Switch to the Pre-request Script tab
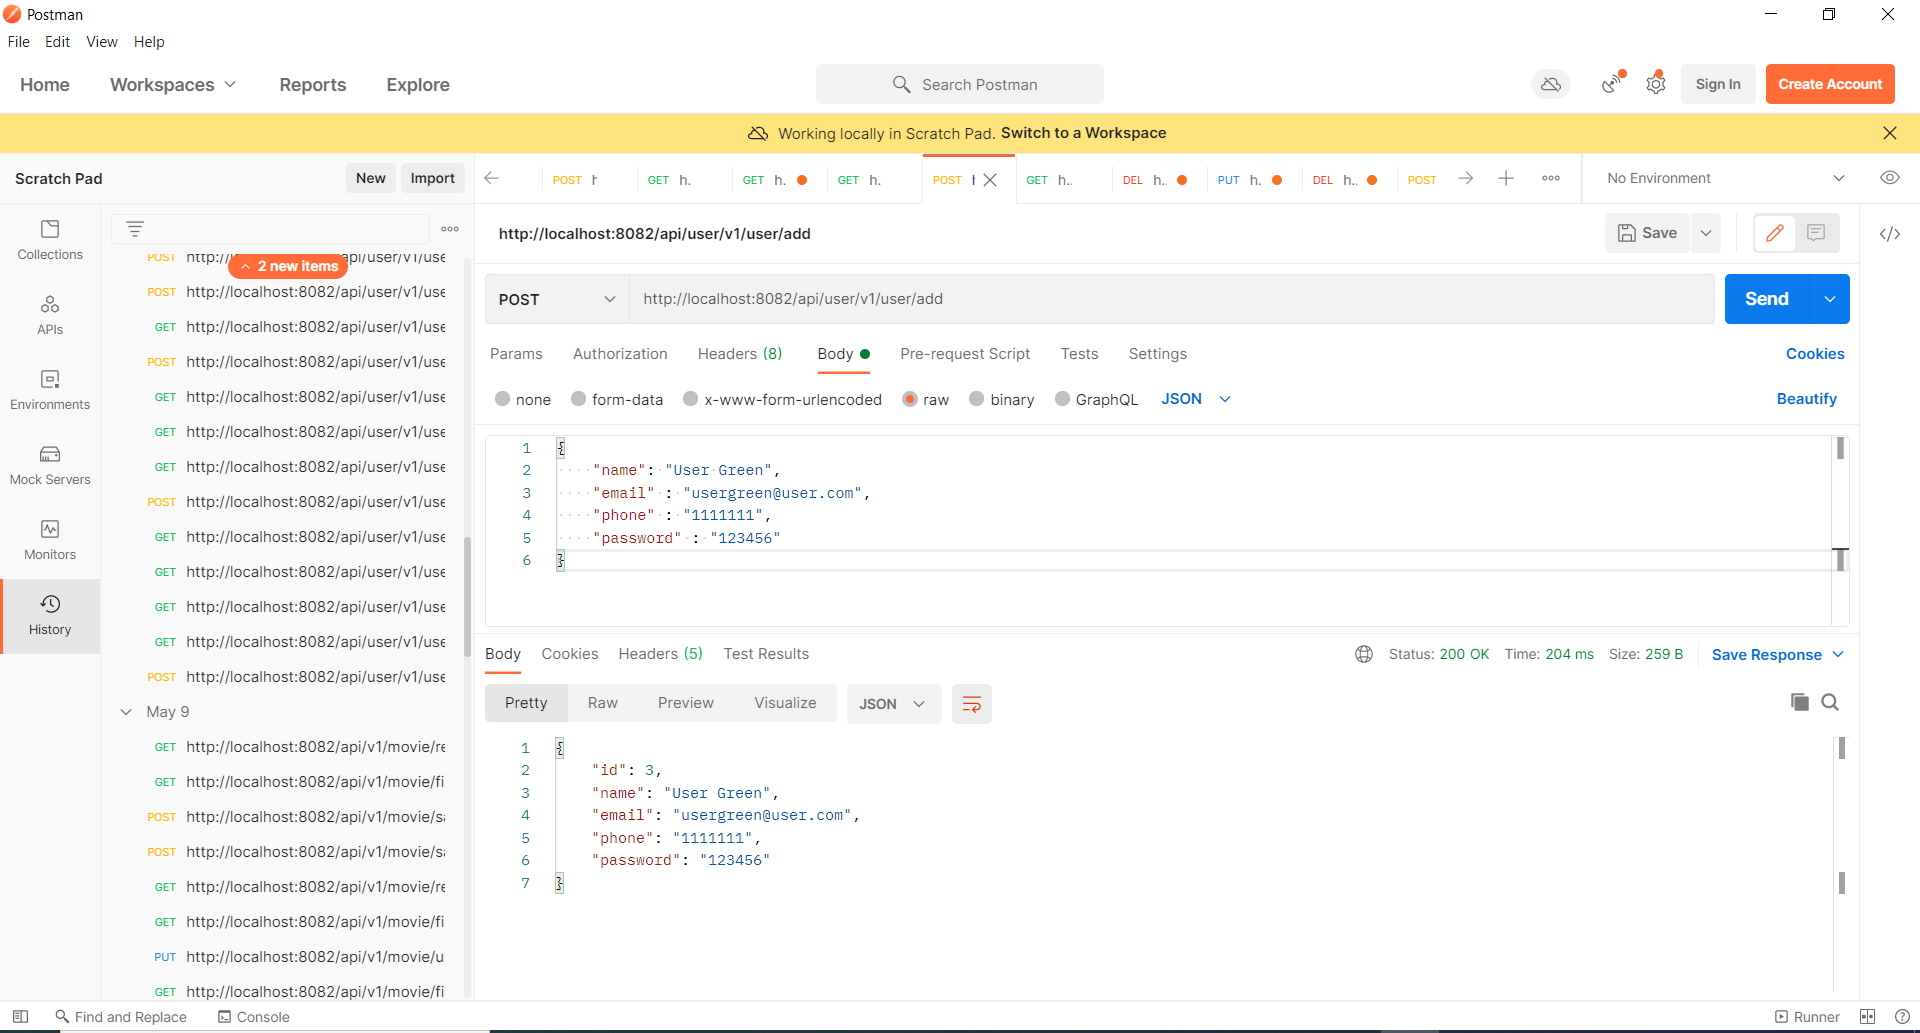Viewport: 1920px width, 1033px height. point(965,354)
